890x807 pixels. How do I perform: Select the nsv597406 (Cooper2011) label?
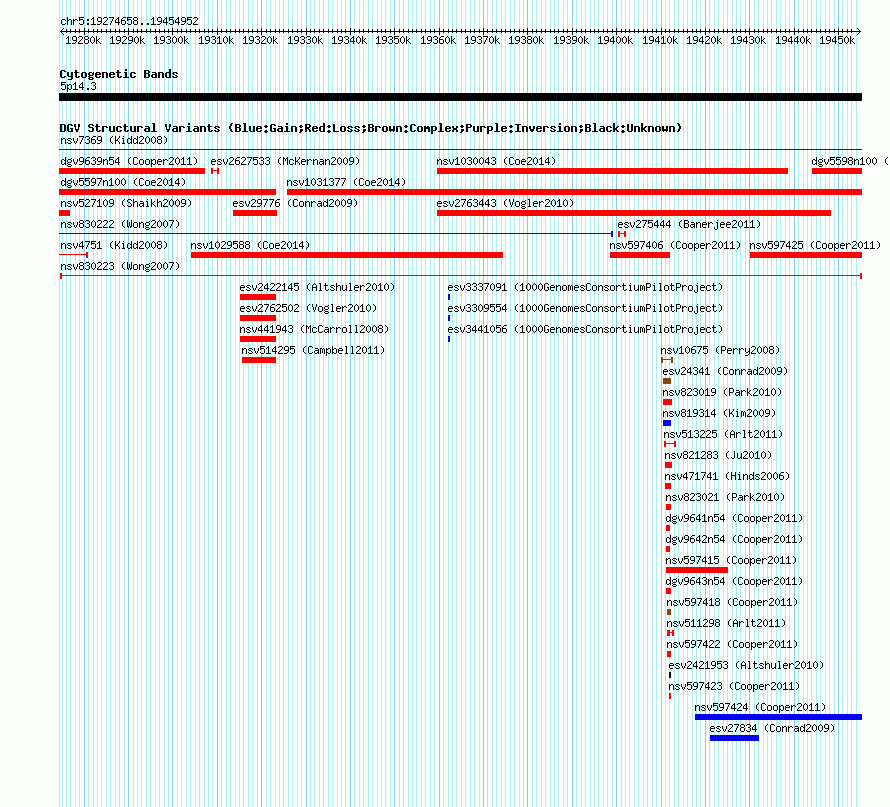tap(675, 245)
